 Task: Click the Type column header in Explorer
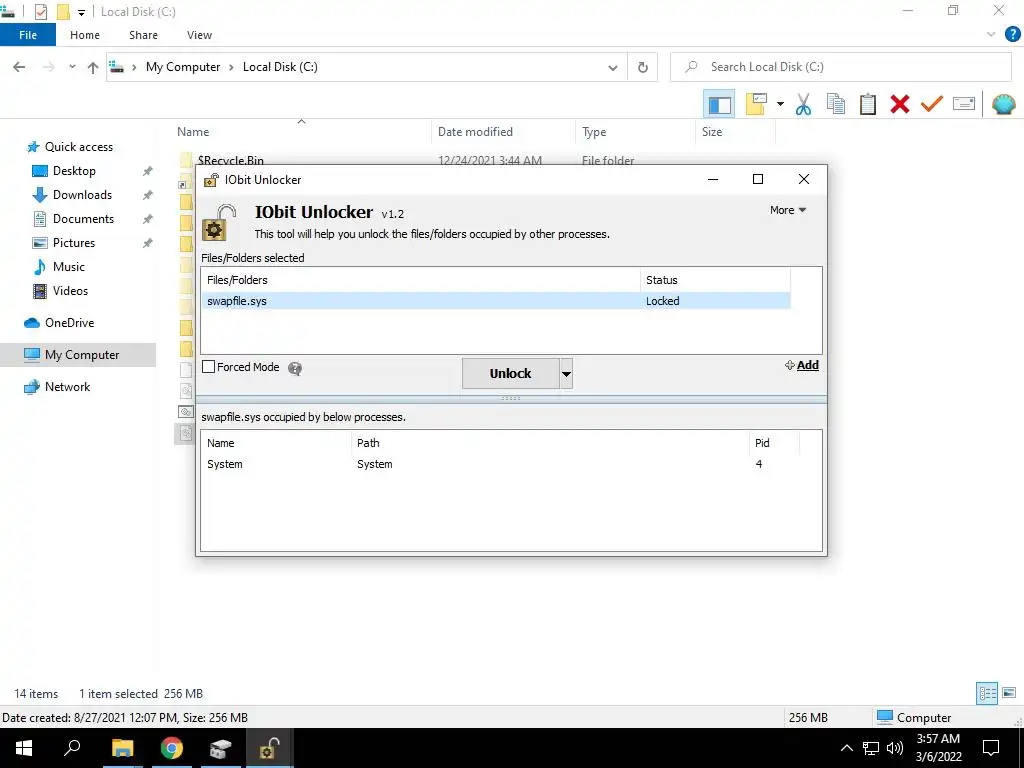pyautogui.click(x=635, y=132)
